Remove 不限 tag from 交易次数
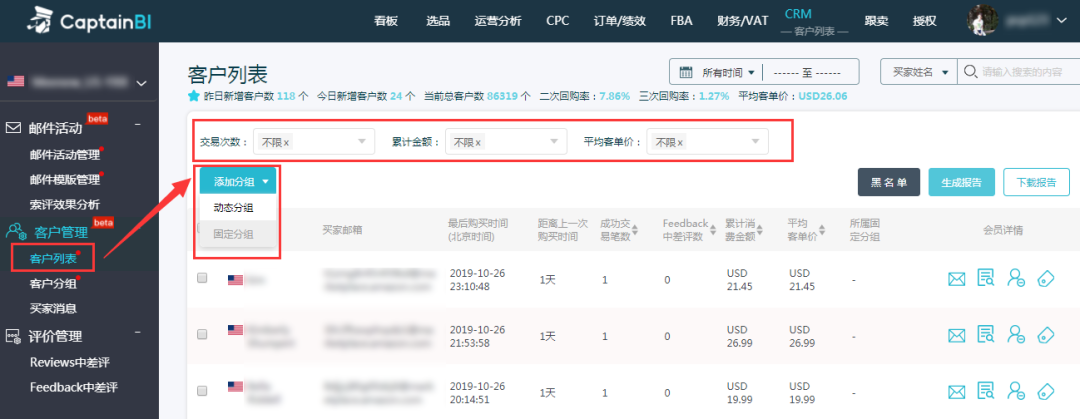1080x419 pixels. (x=287, y=143)
